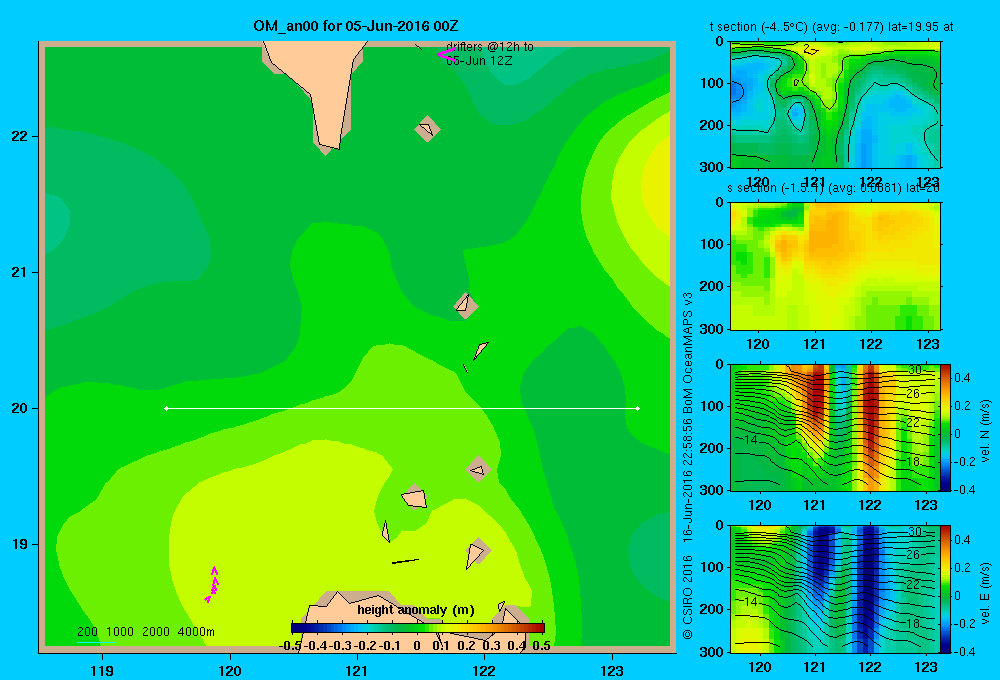This screenshot has width=1000, height=680.
Task: Select the eastern endpoint marker of the white transect
Action: [638, 408]
